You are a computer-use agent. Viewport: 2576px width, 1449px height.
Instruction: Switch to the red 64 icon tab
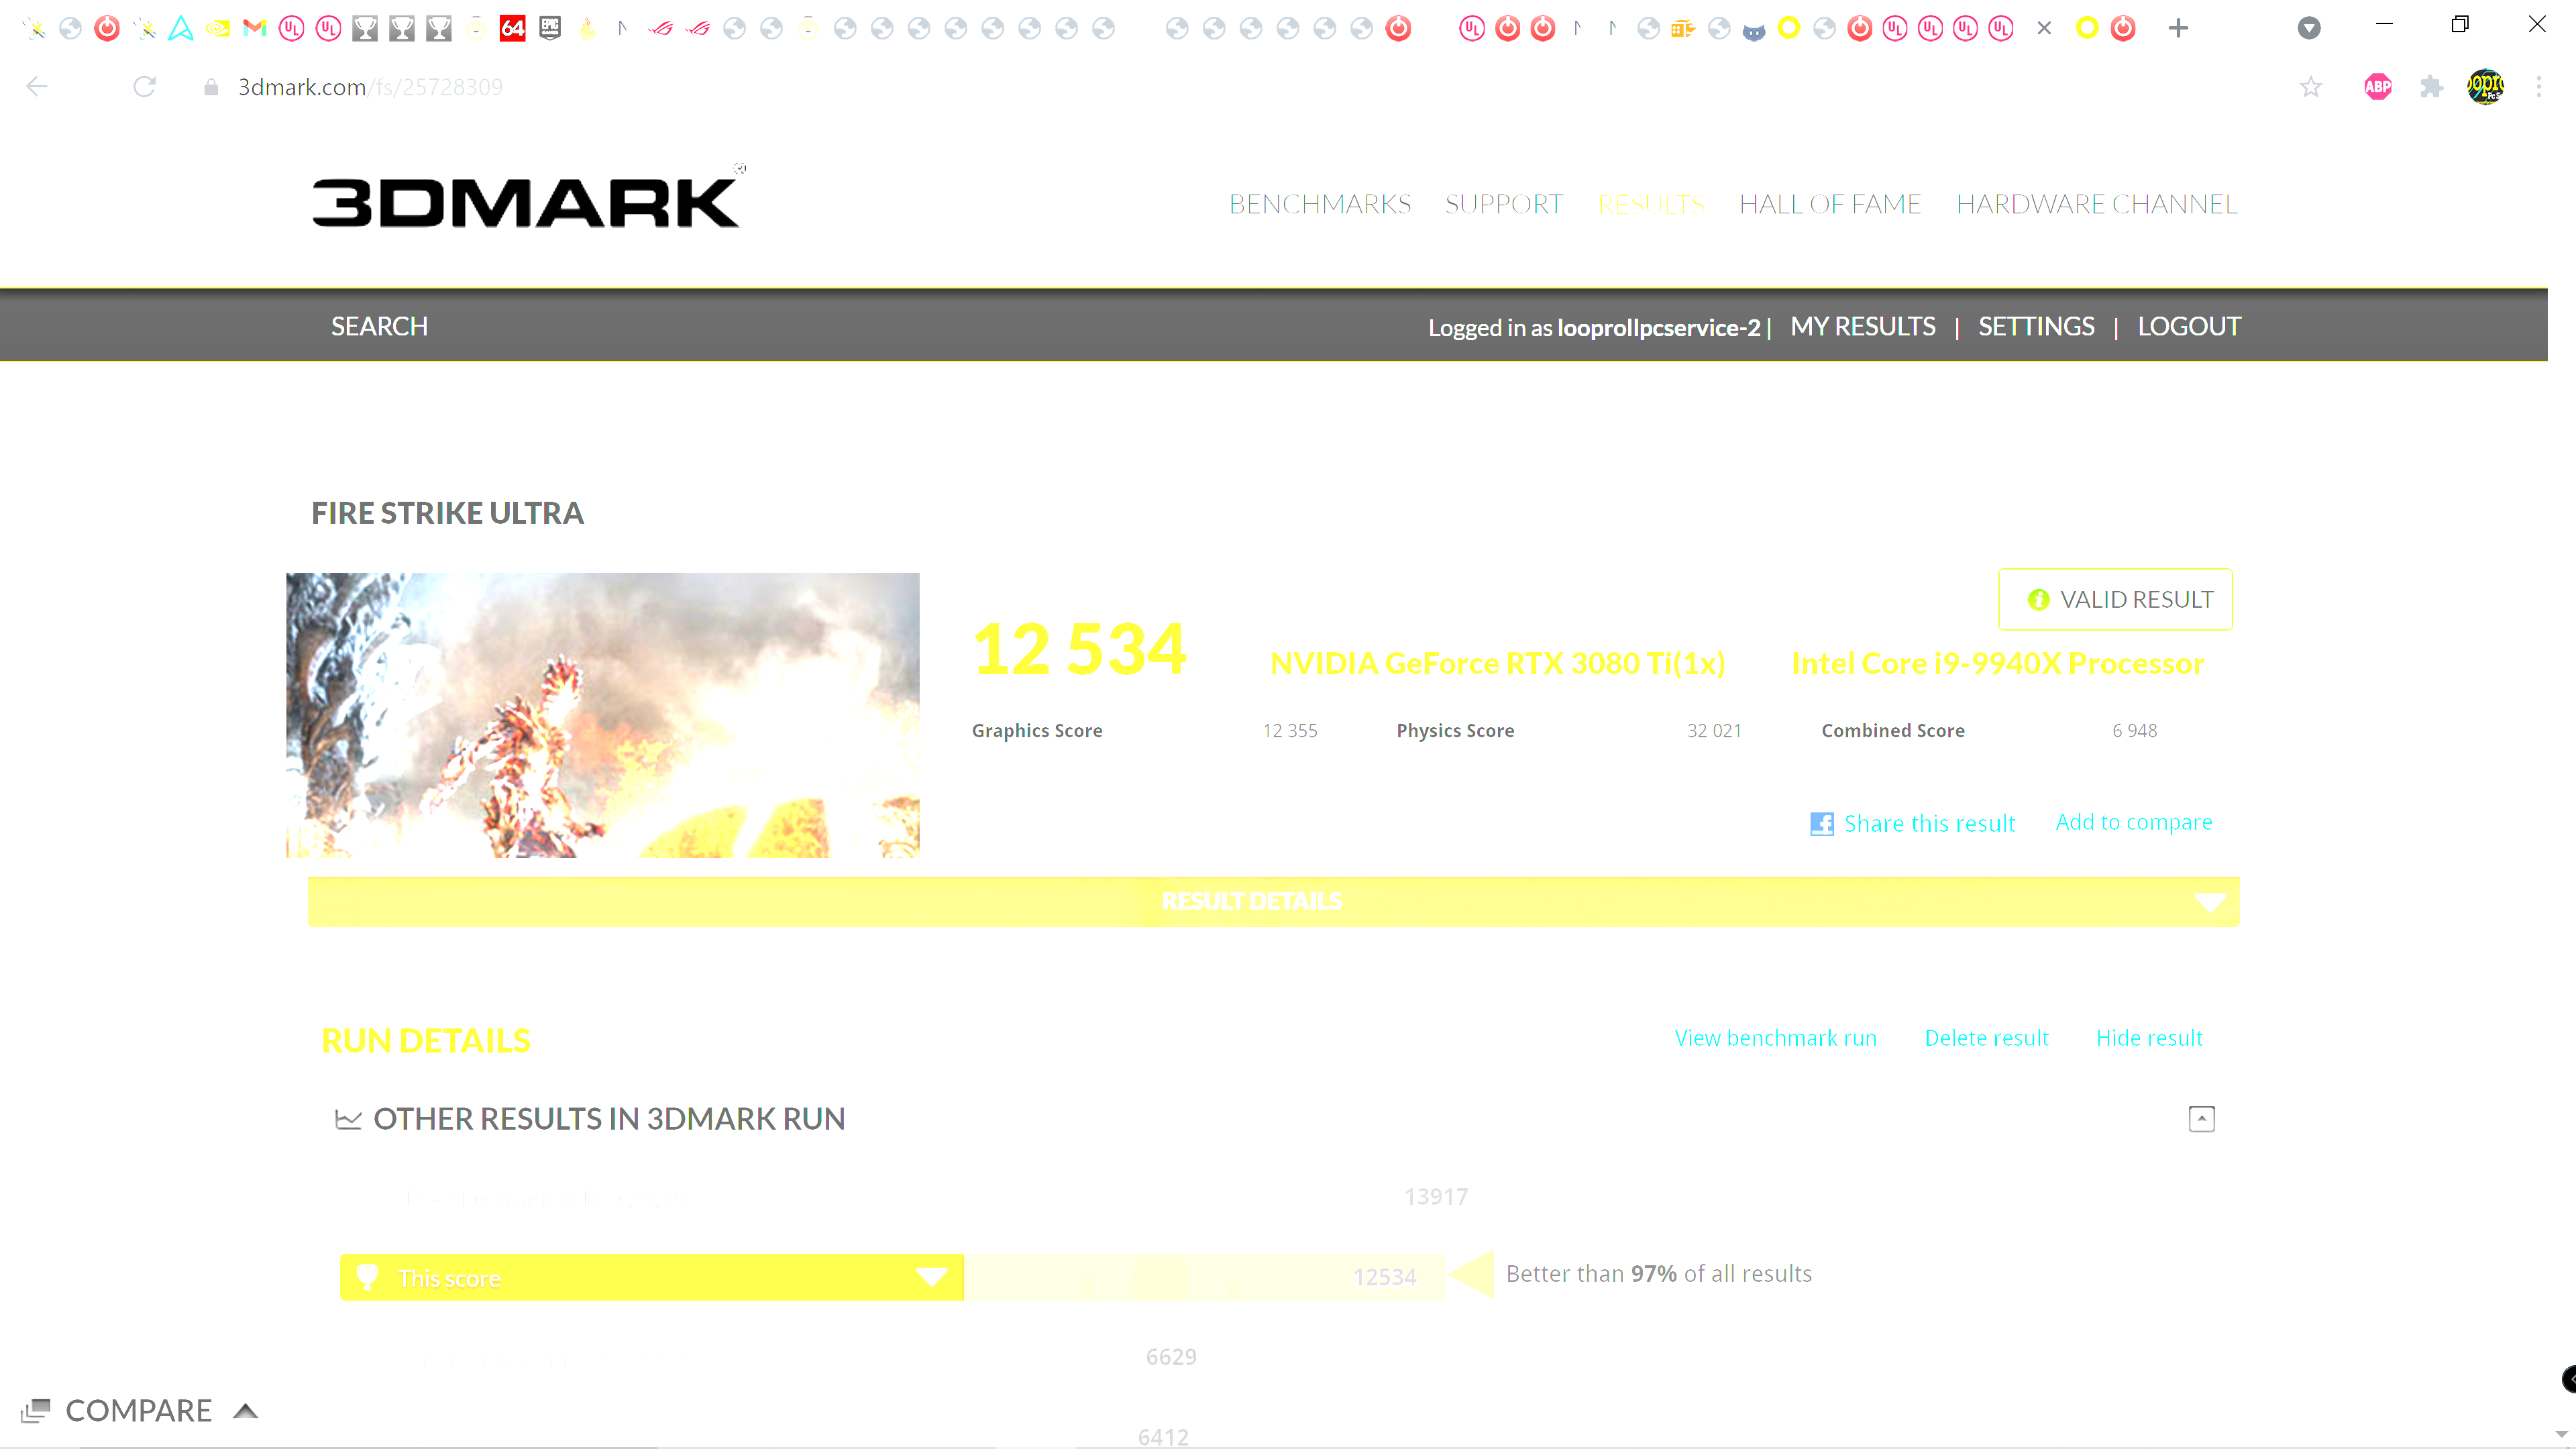(x=513, y=28)
